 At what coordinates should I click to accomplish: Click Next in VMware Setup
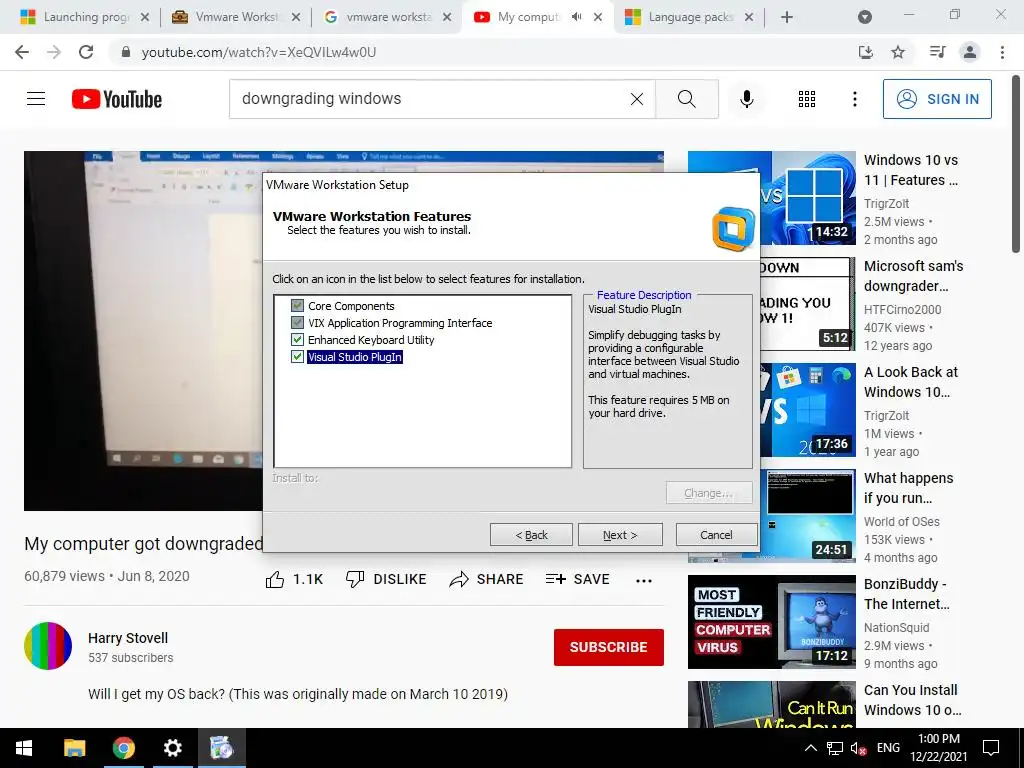click(620, 535)
